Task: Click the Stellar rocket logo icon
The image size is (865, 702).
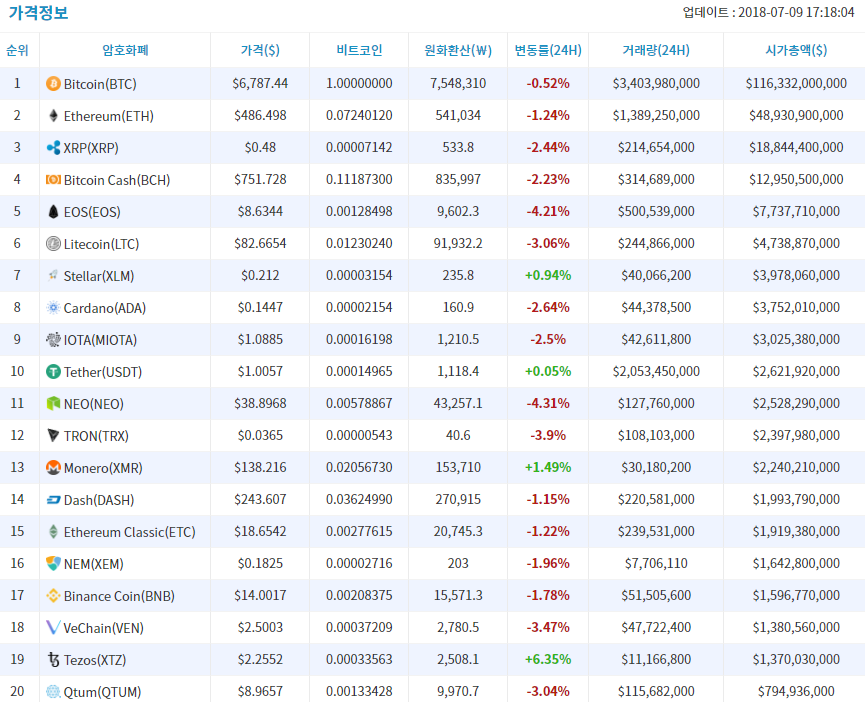Action: [53, 276]
